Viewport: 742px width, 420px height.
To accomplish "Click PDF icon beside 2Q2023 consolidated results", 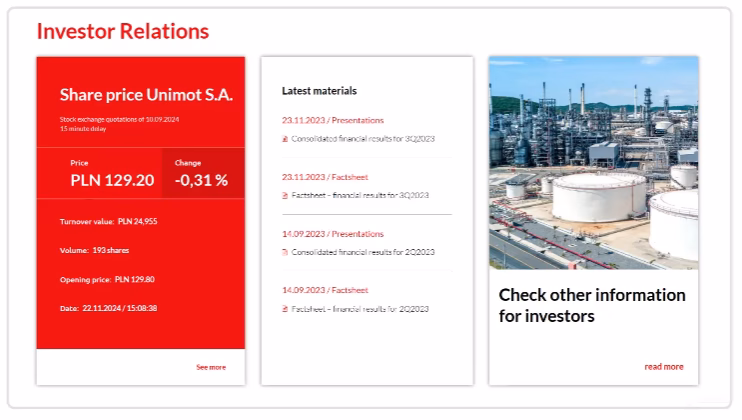I will pos(285,253).
